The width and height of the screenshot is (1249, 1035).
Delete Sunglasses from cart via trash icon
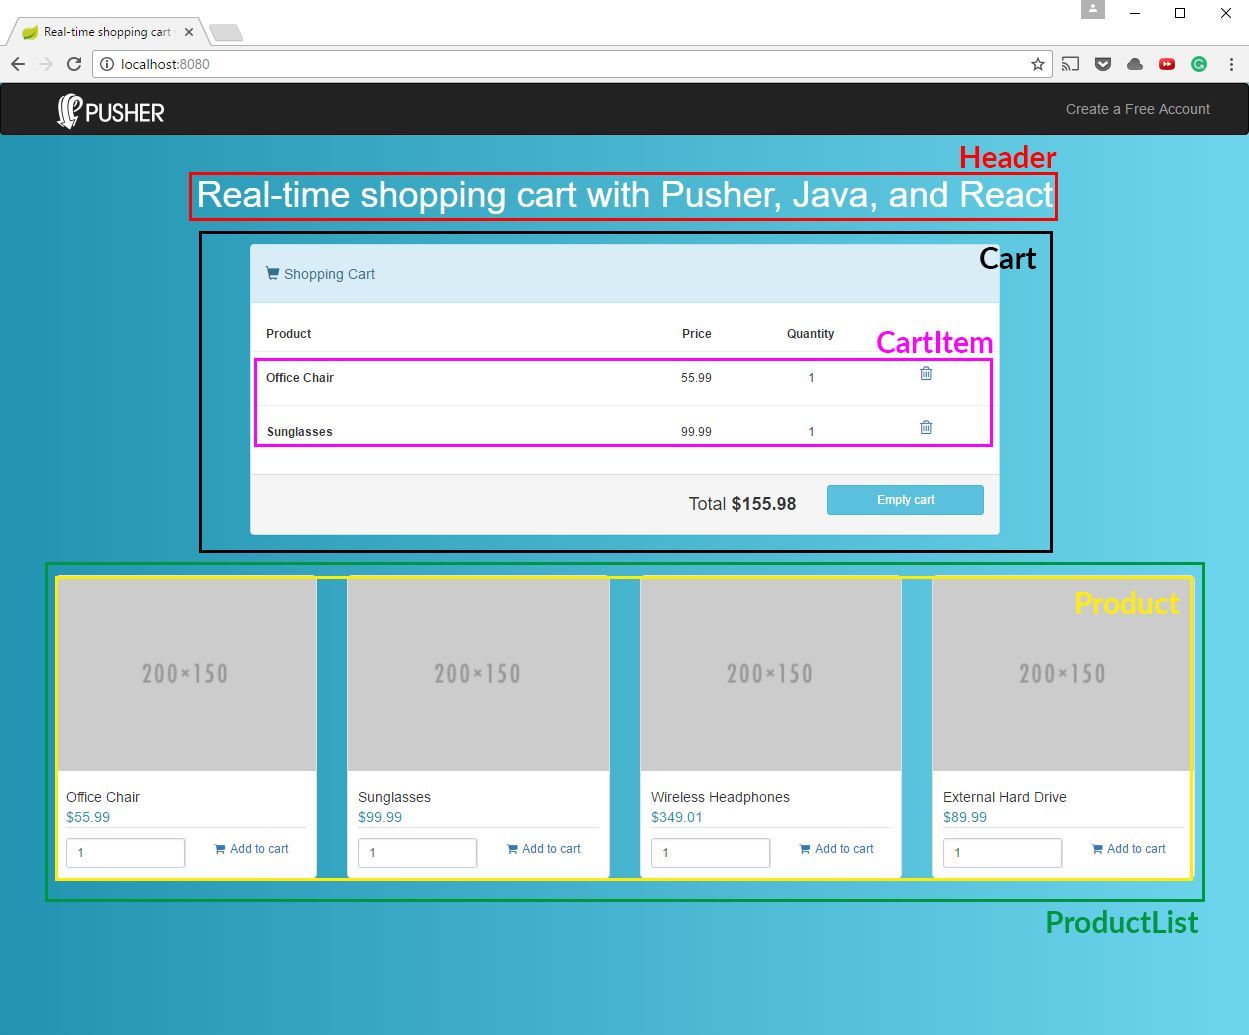[925, 426]
